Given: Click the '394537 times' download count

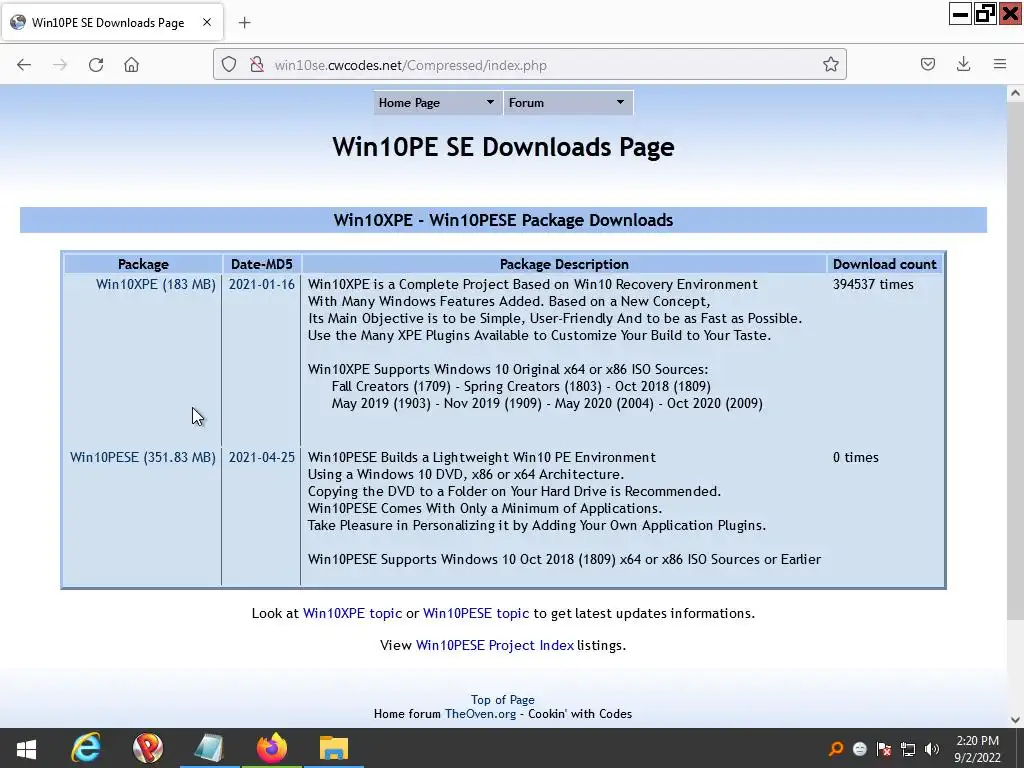Looking at the screenshot, I should pos(873,284).
